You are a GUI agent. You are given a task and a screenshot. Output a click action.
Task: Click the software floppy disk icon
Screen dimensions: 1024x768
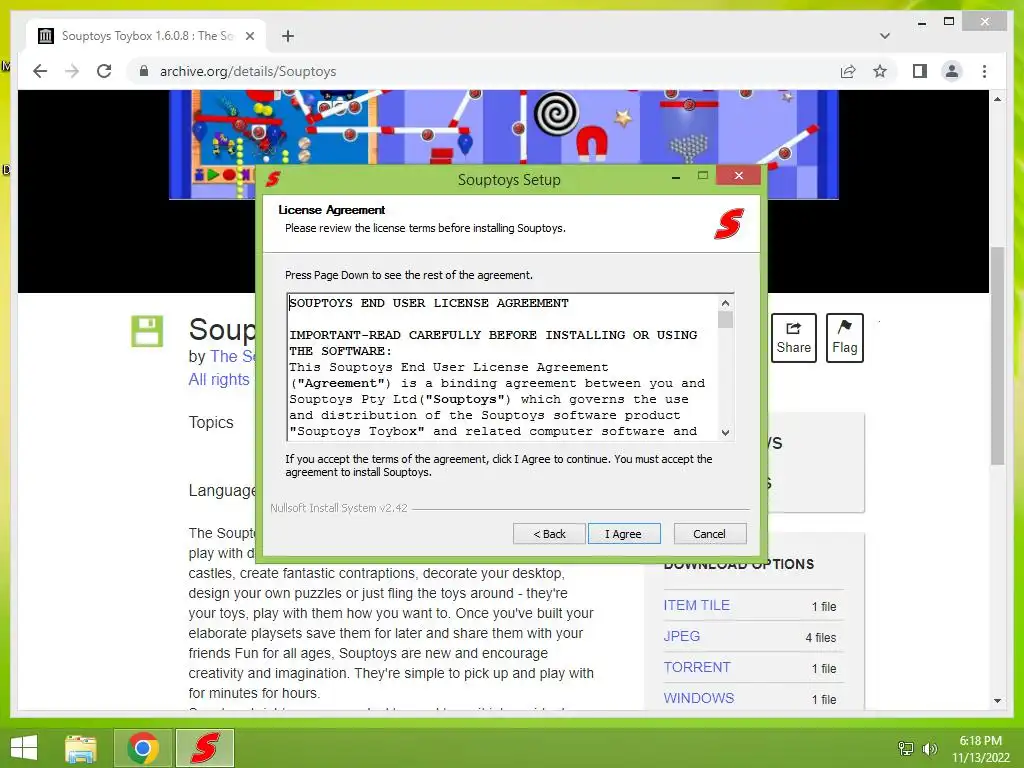147,331
